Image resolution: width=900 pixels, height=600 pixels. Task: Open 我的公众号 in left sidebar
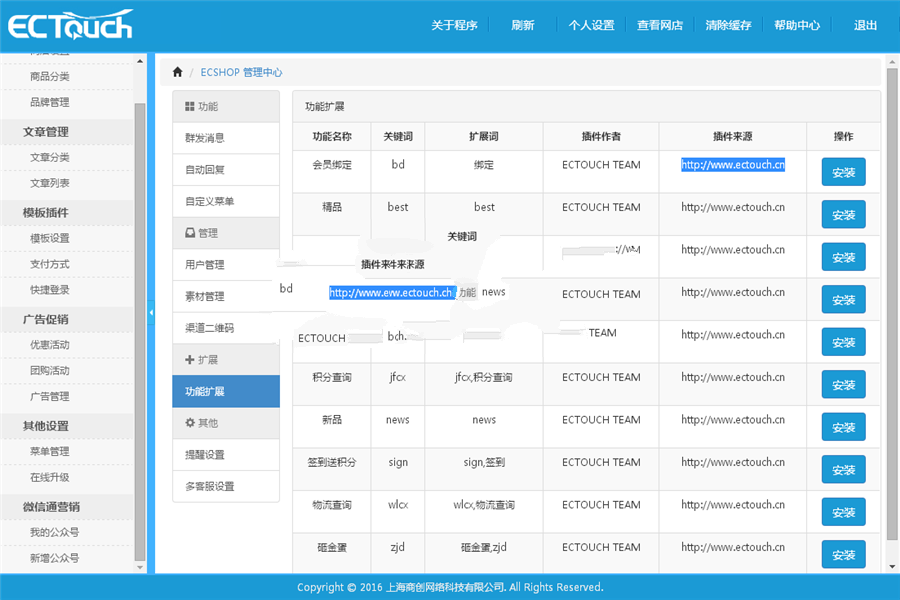click(x=55, y=532)
